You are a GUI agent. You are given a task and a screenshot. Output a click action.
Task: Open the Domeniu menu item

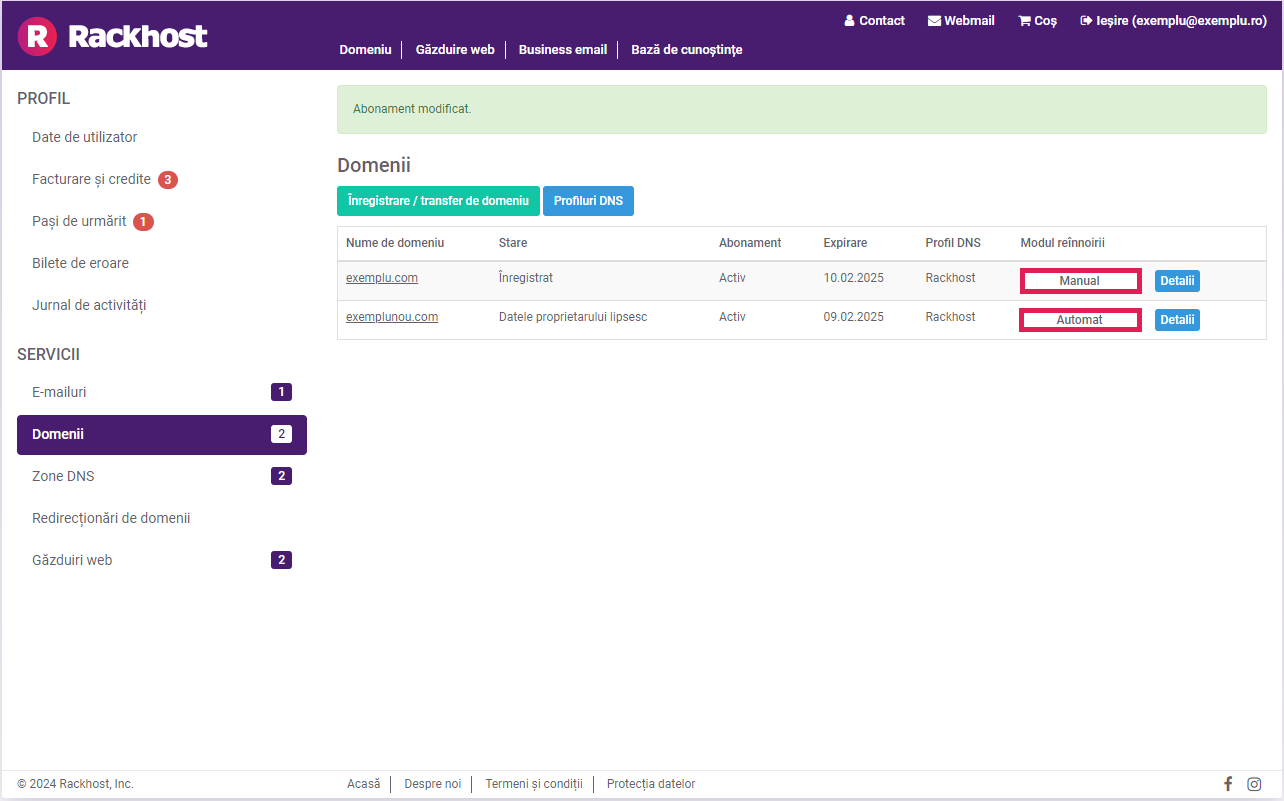[x=365, y=49]
